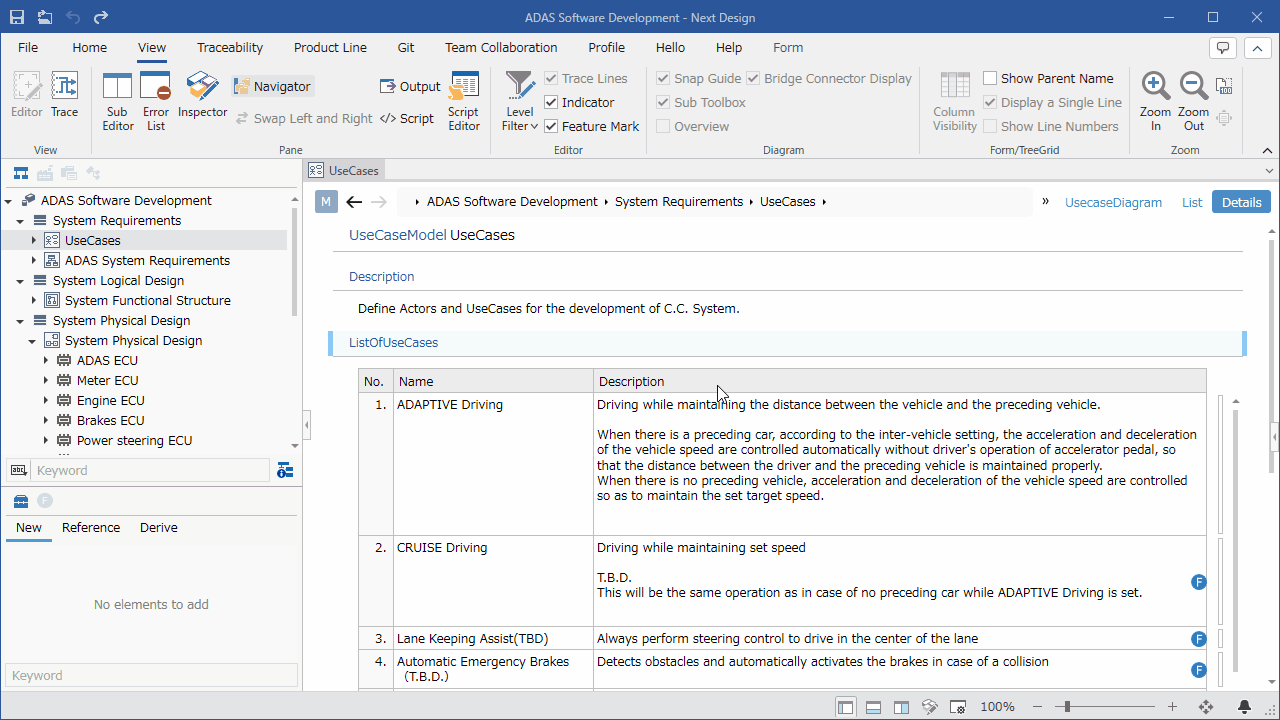Toggle the Feature Mark checkbox
This screenshot has width=1280, height=720.
(551, 126)
